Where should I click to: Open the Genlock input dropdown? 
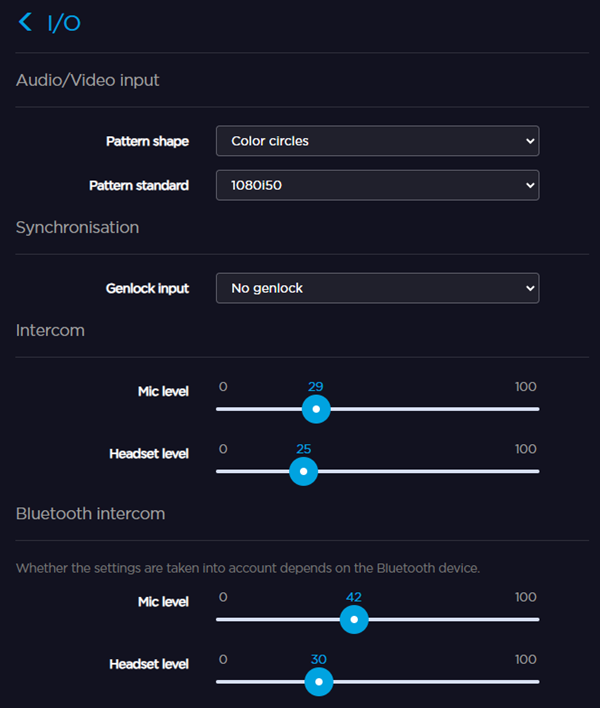(377, 288)
